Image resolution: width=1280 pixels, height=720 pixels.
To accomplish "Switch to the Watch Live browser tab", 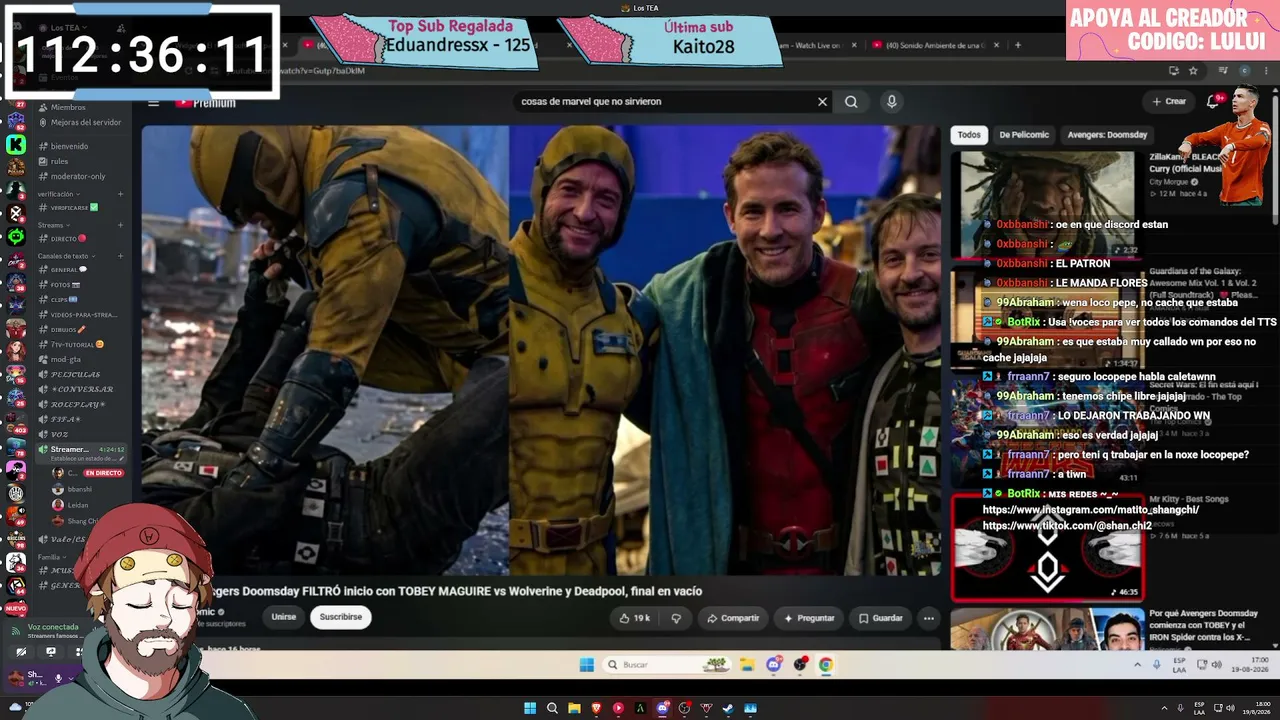I will (820, 45).
